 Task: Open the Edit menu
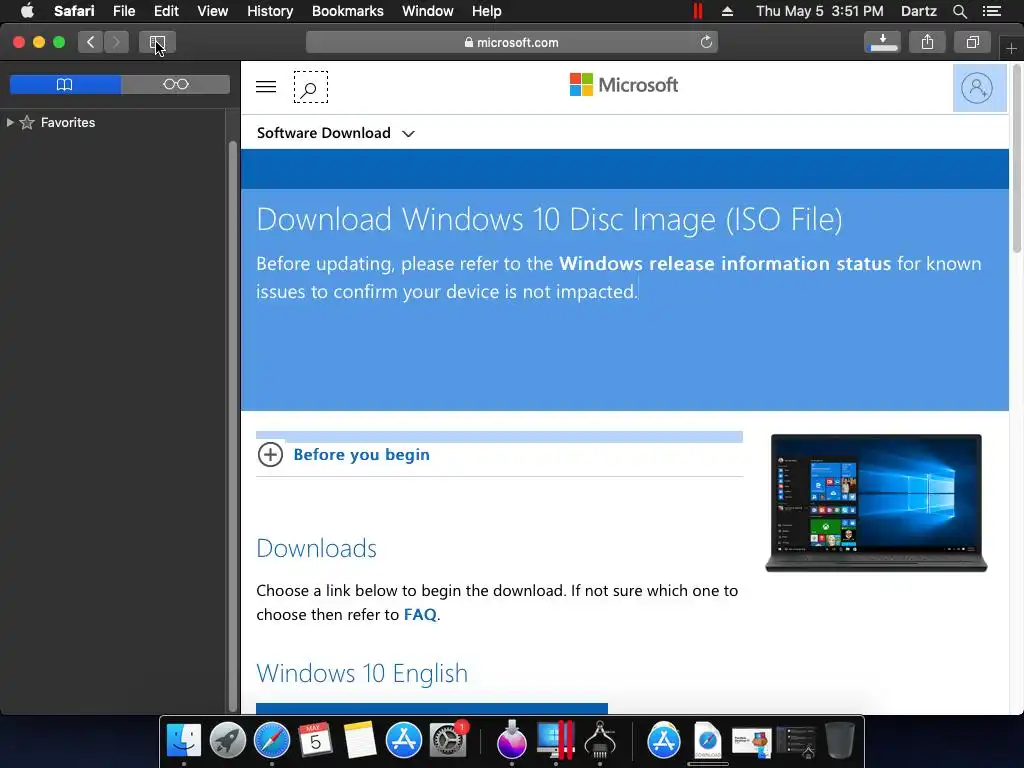(166, 11)
